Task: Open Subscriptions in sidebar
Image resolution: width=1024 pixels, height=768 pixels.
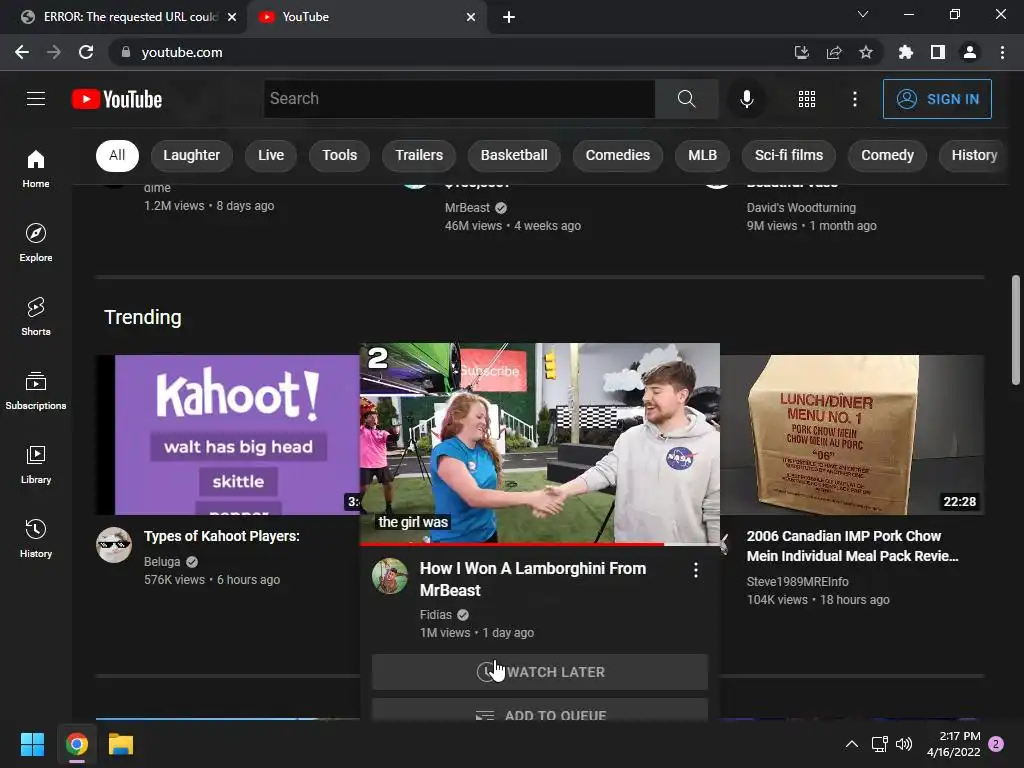Action: (36, 390)
